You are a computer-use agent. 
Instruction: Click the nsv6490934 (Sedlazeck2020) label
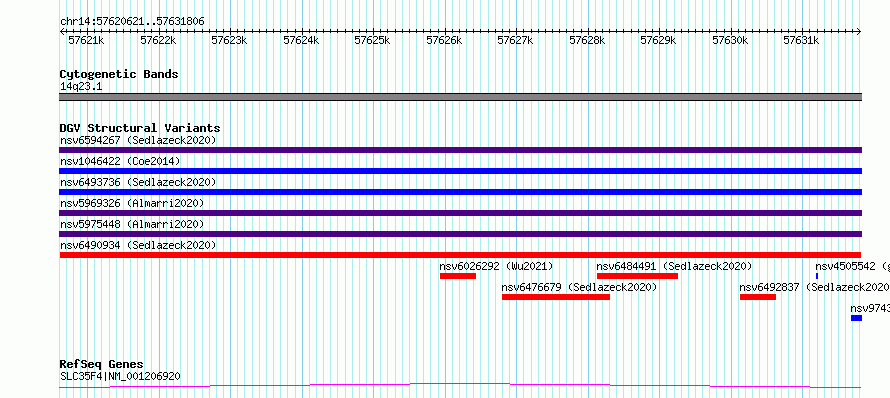(x=138, y=245)
